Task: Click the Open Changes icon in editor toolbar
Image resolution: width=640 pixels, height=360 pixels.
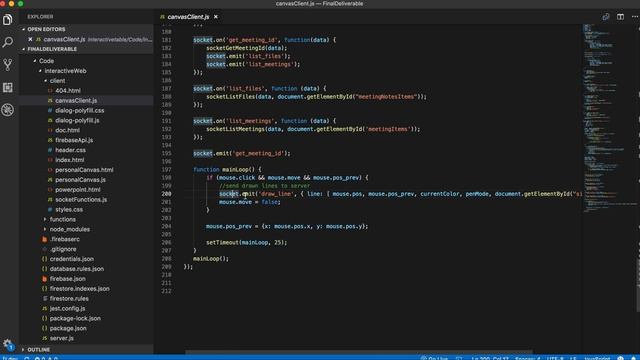Action: (x=606, y=17)
